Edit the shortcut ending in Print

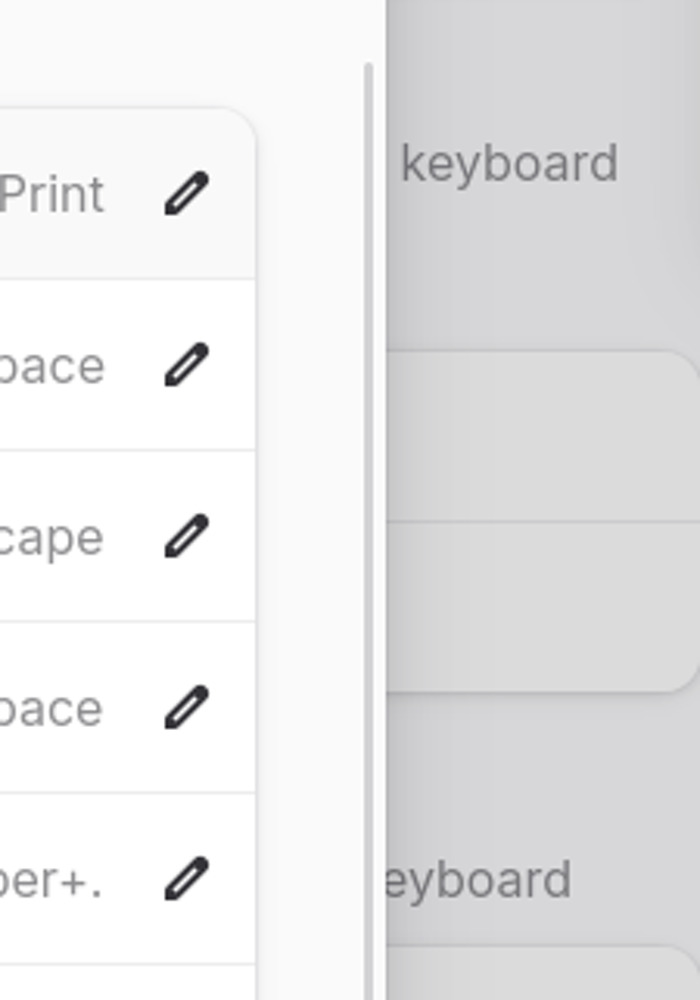point(187,194)
